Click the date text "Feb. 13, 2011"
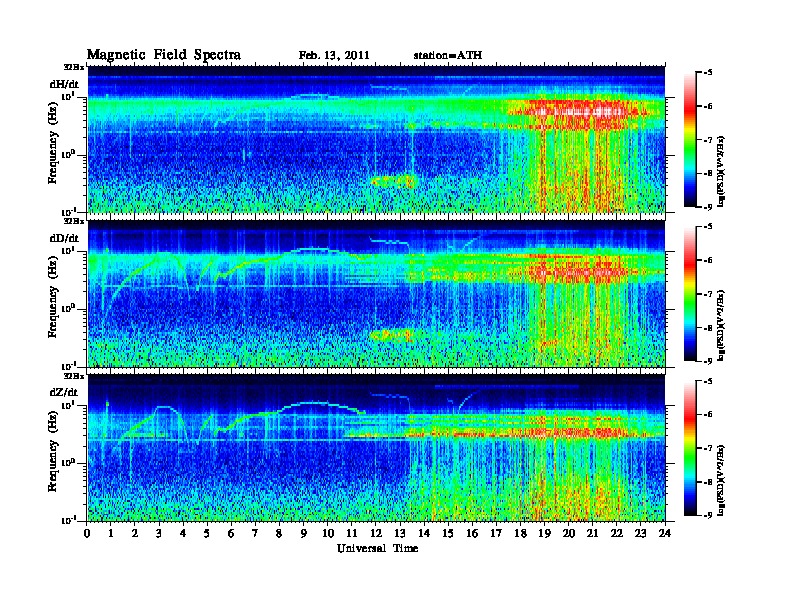792x612 pixels. point(334,55)
